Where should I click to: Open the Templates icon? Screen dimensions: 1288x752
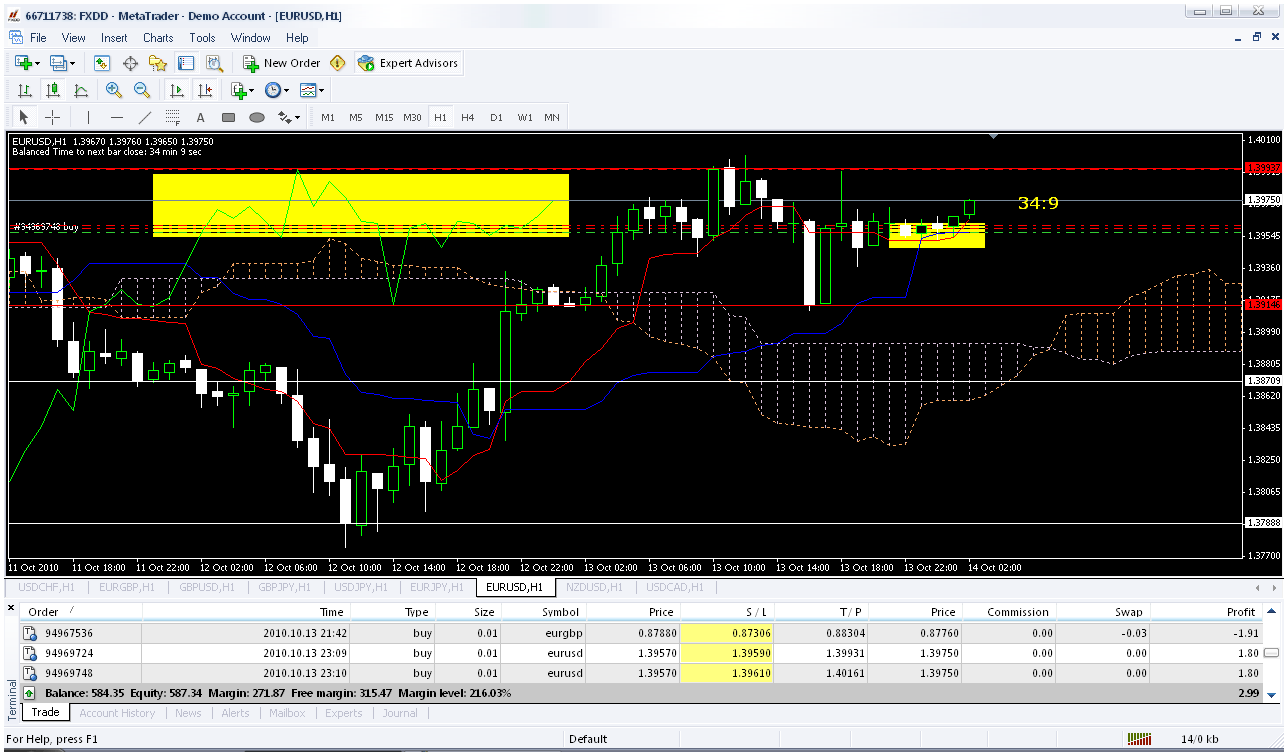click(x=308, y=90)
